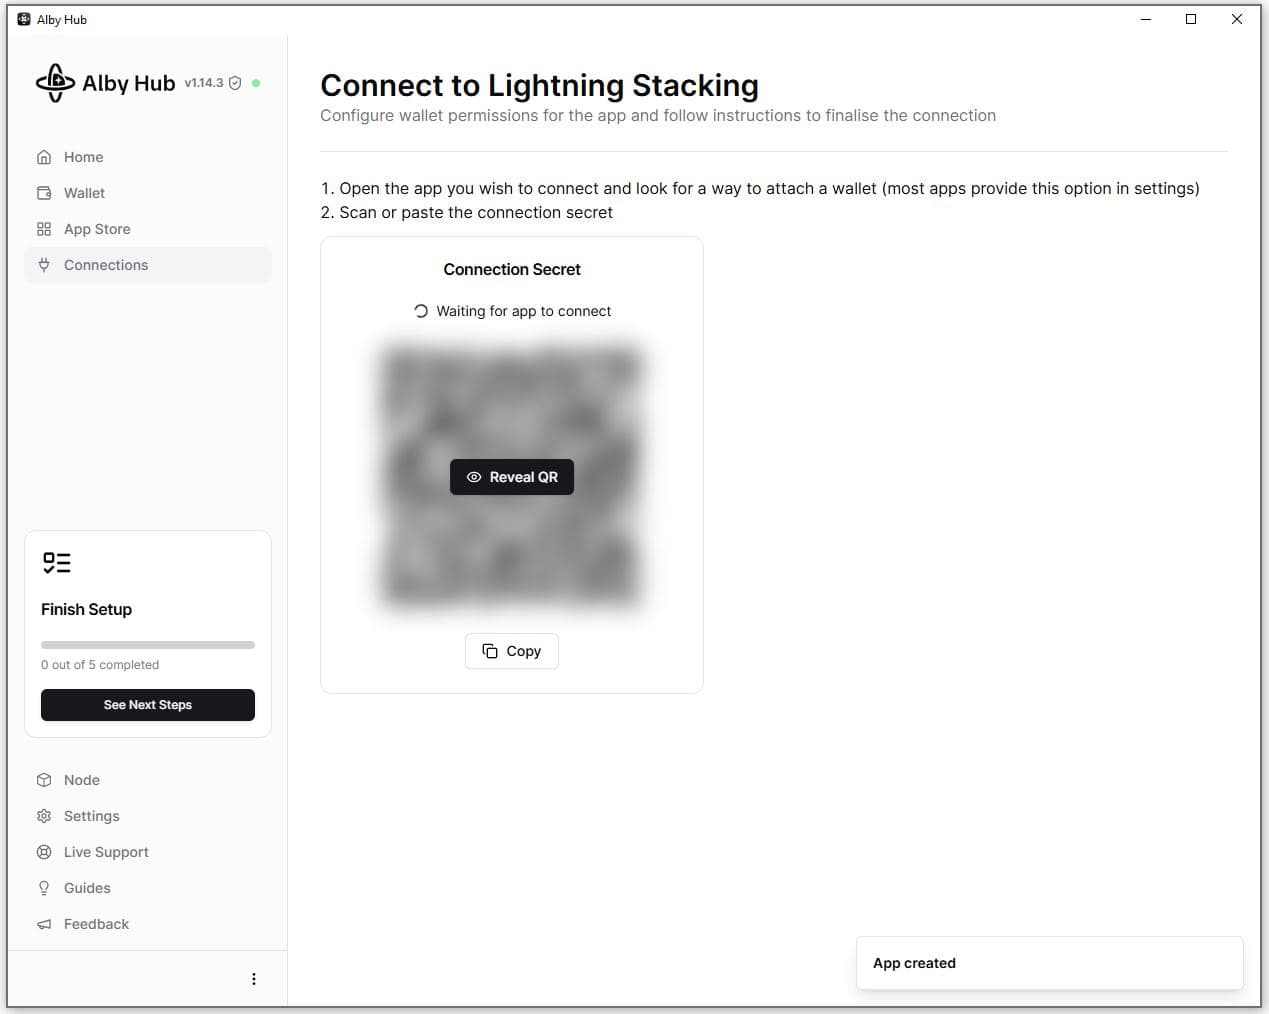
Task: Click the Node cube icon
Action: click(x=44, y=780)
